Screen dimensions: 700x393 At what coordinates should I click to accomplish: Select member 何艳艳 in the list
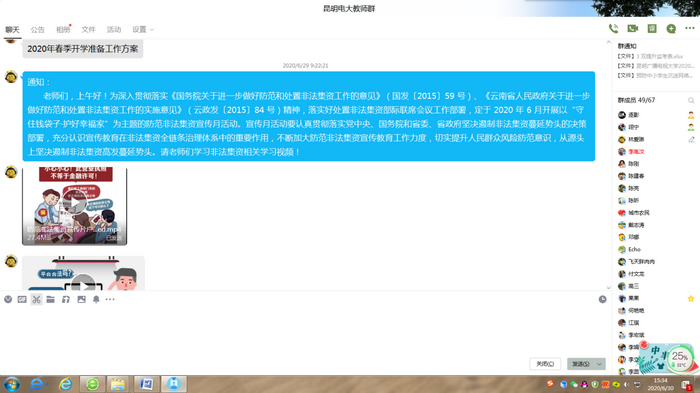pyautogui.click(x=631, y=310)
